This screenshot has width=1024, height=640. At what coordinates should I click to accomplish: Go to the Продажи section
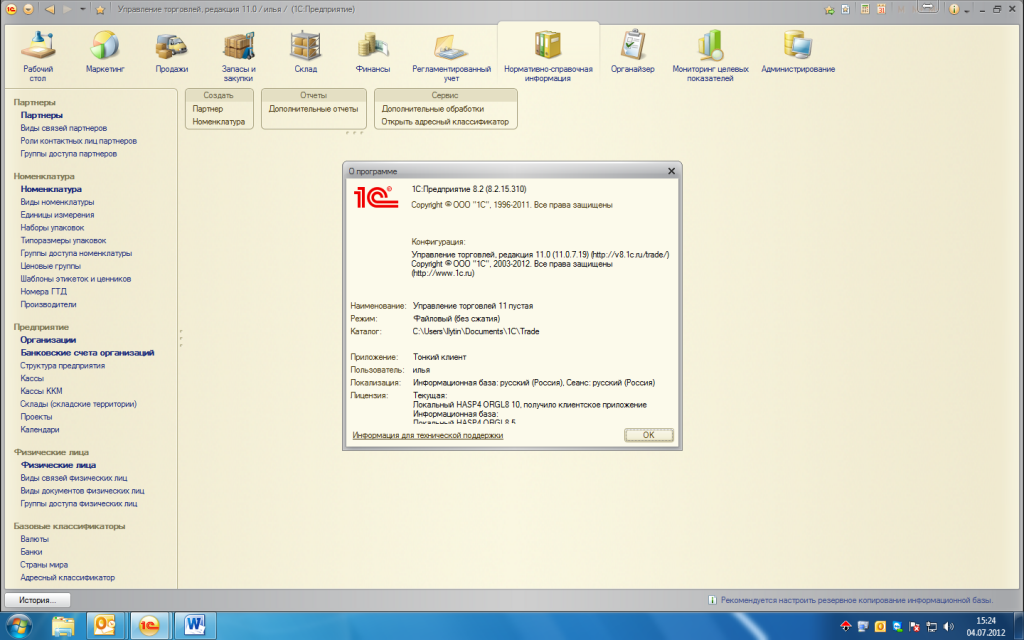[172, 52]
